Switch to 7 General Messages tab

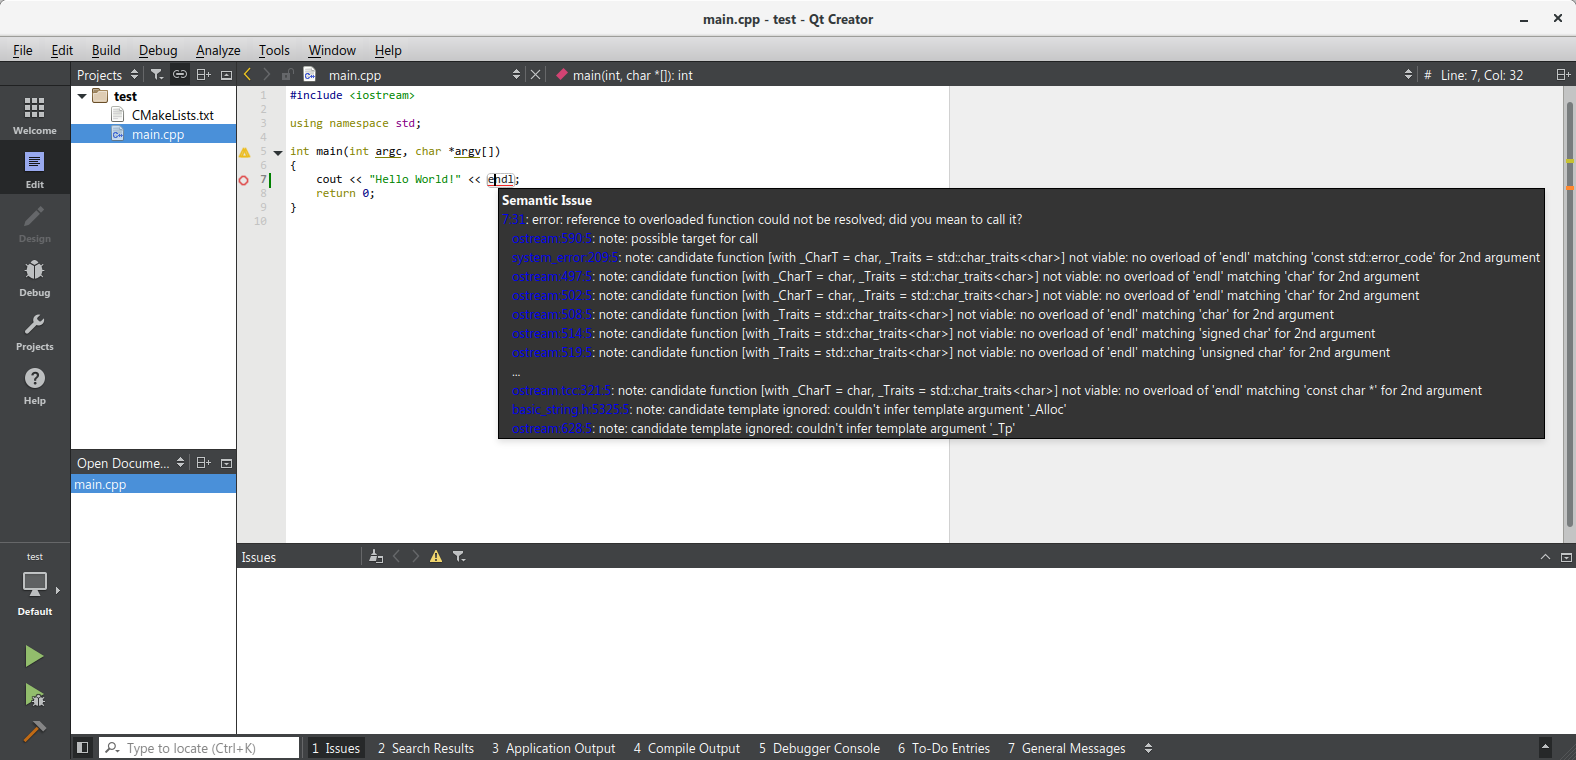(x=1066, y=747)
